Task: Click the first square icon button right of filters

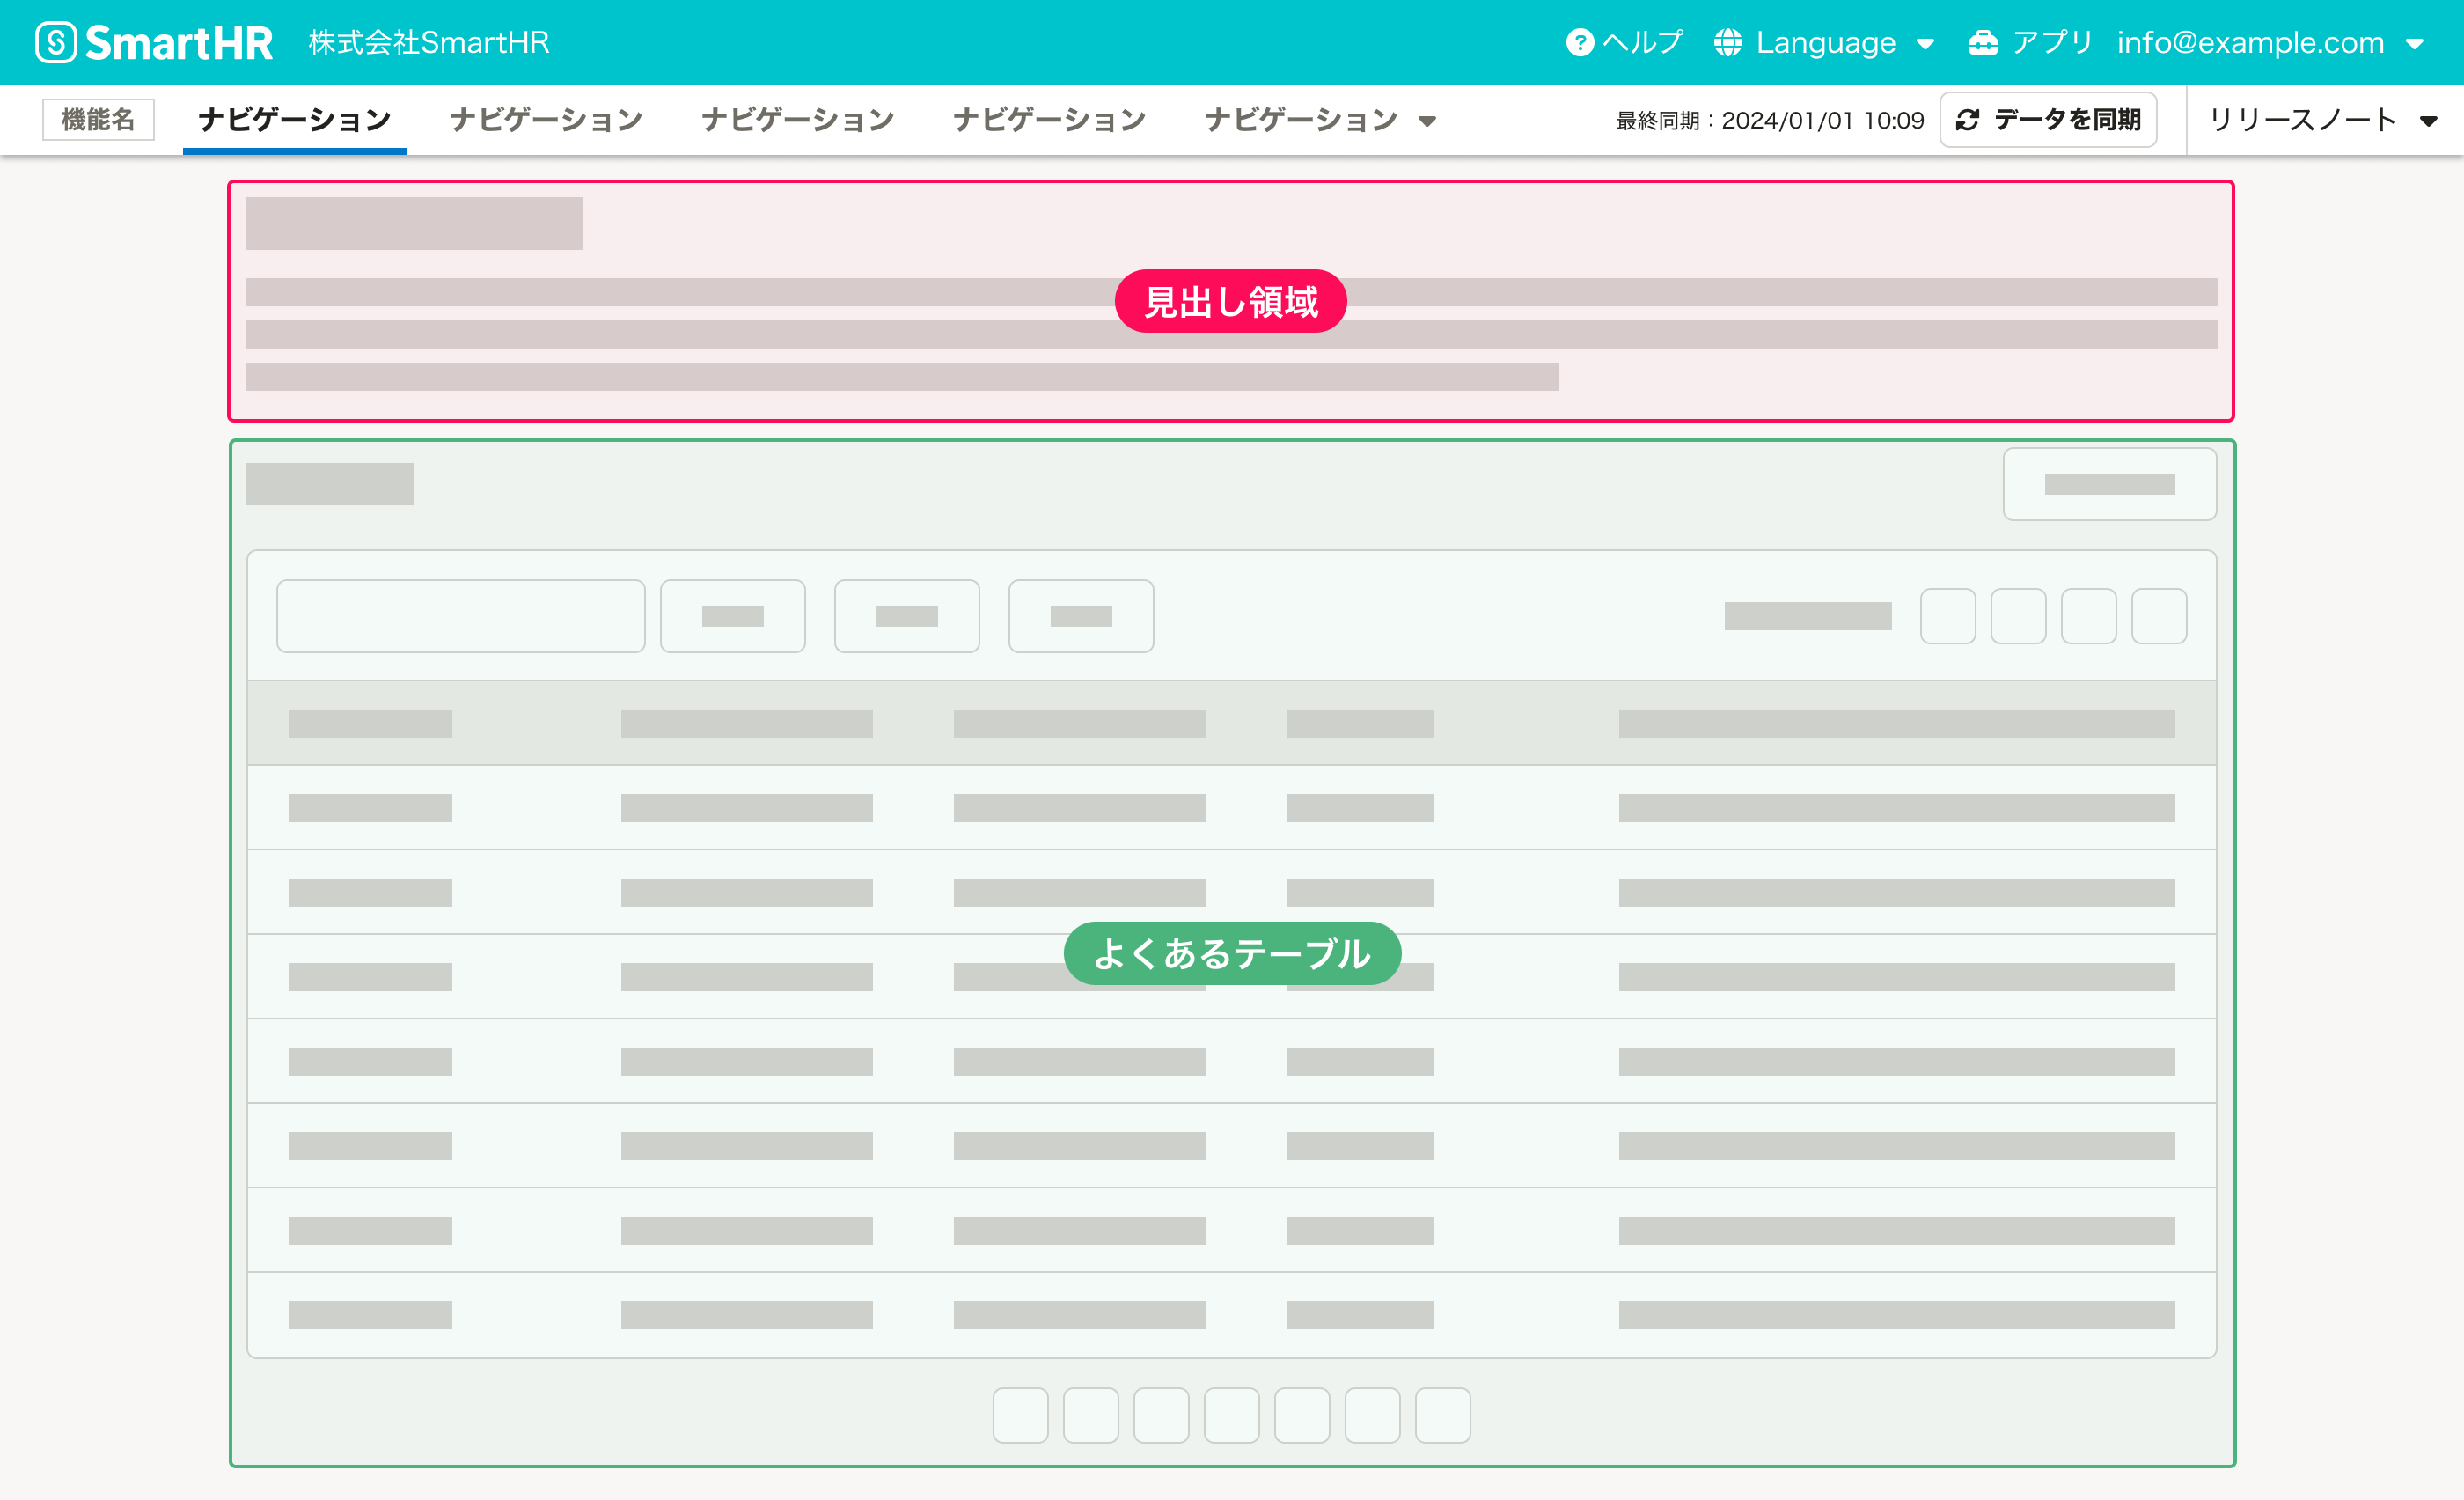Action: pos(1947,616)
